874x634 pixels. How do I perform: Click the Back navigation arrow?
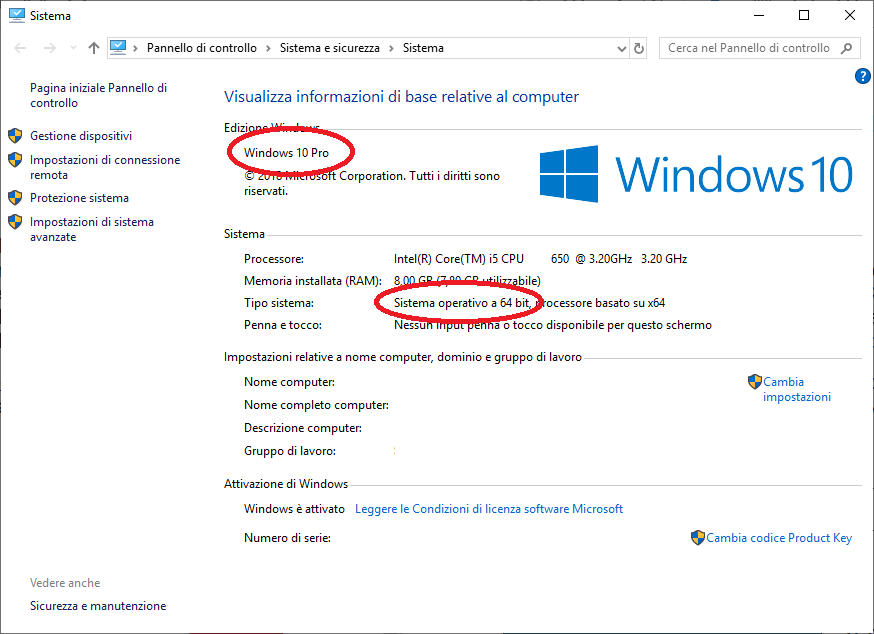21,49
